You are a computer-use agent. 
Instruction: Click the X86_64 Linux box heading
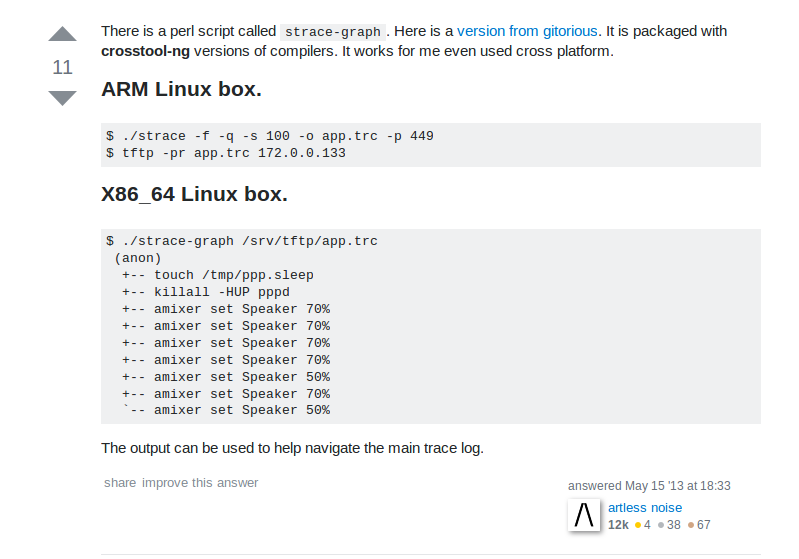click(x=194, y=194)
